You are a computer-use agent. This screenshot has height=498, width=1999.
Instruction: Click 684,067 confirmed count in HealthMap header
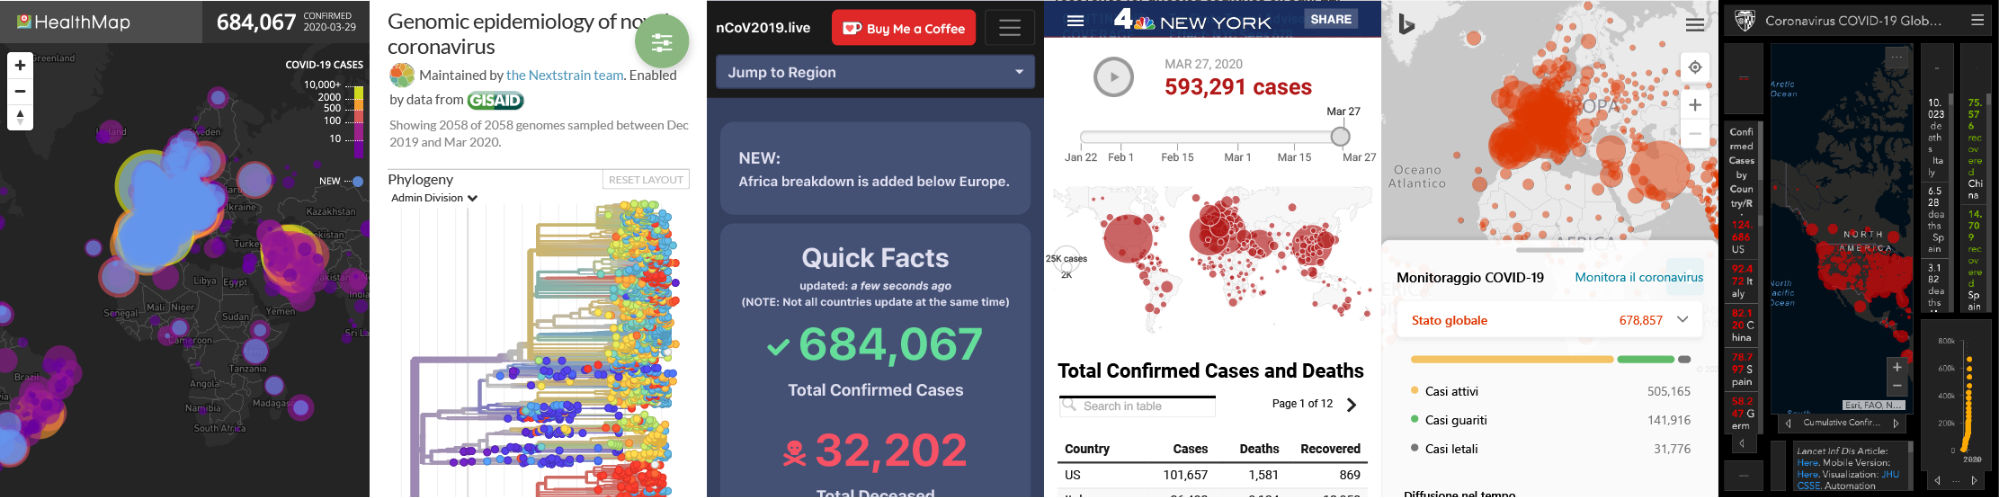(256, 21)
